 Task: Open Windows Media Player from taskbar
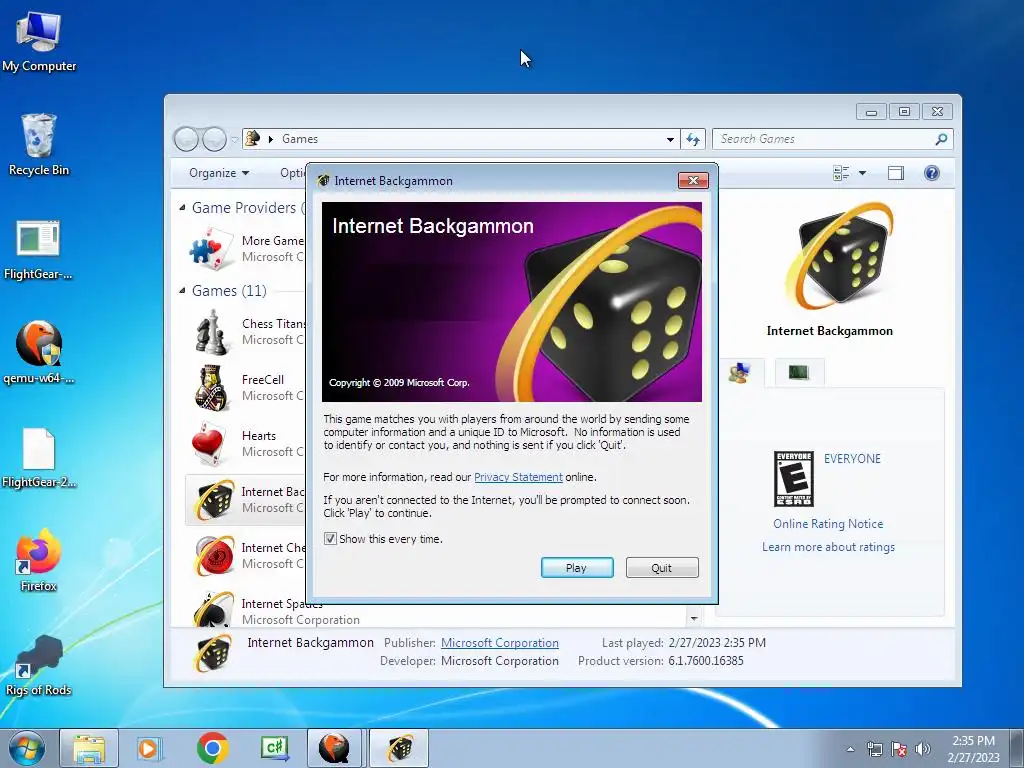pos(150,748)
